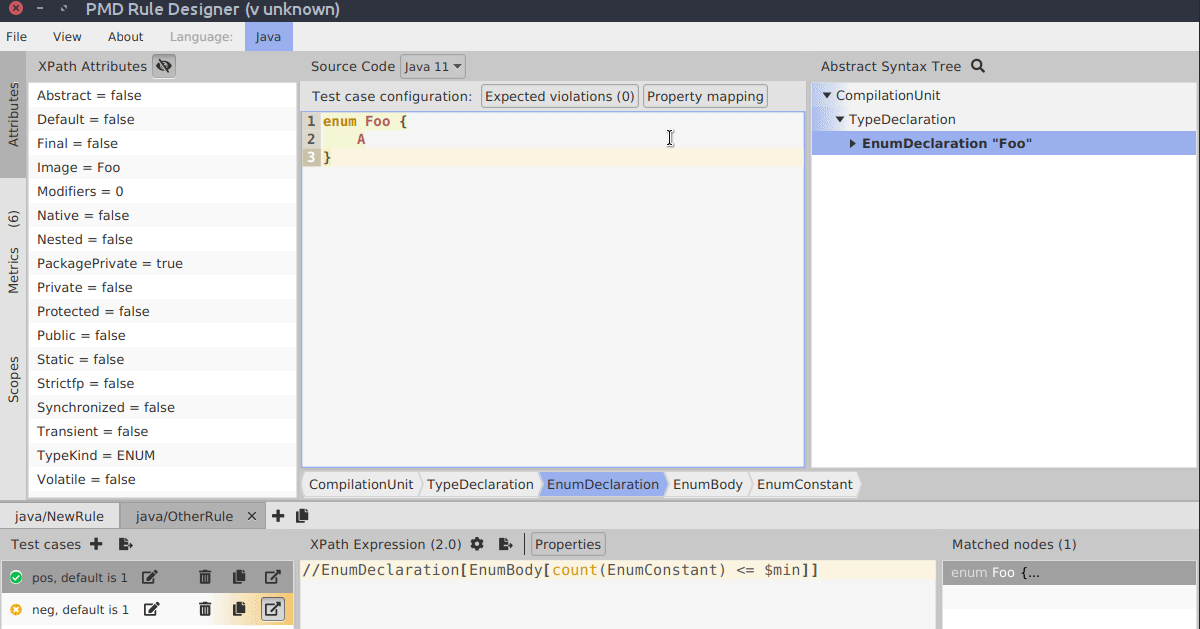This screenshot has width=1200, height=629.
Task: Add a new rule tab with plus icon
Action: coord(278,516)
